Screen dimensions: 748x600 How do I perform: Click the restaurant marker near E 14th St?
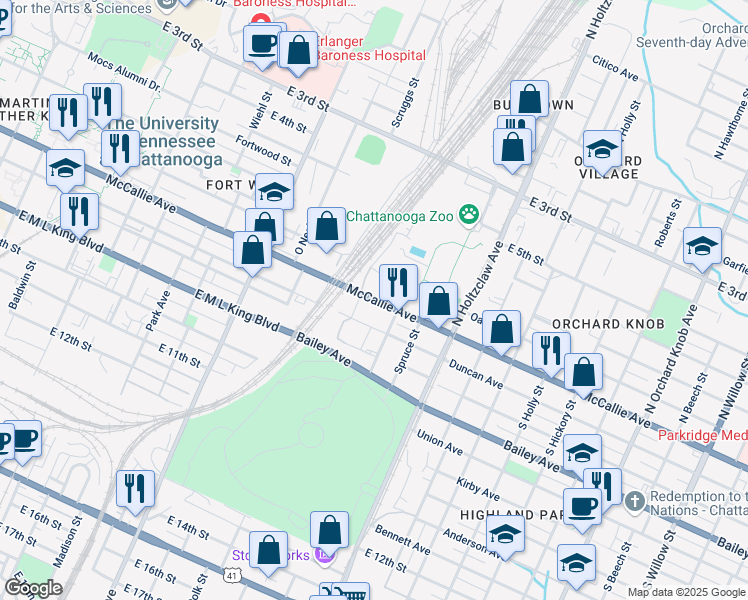[135, 492]
